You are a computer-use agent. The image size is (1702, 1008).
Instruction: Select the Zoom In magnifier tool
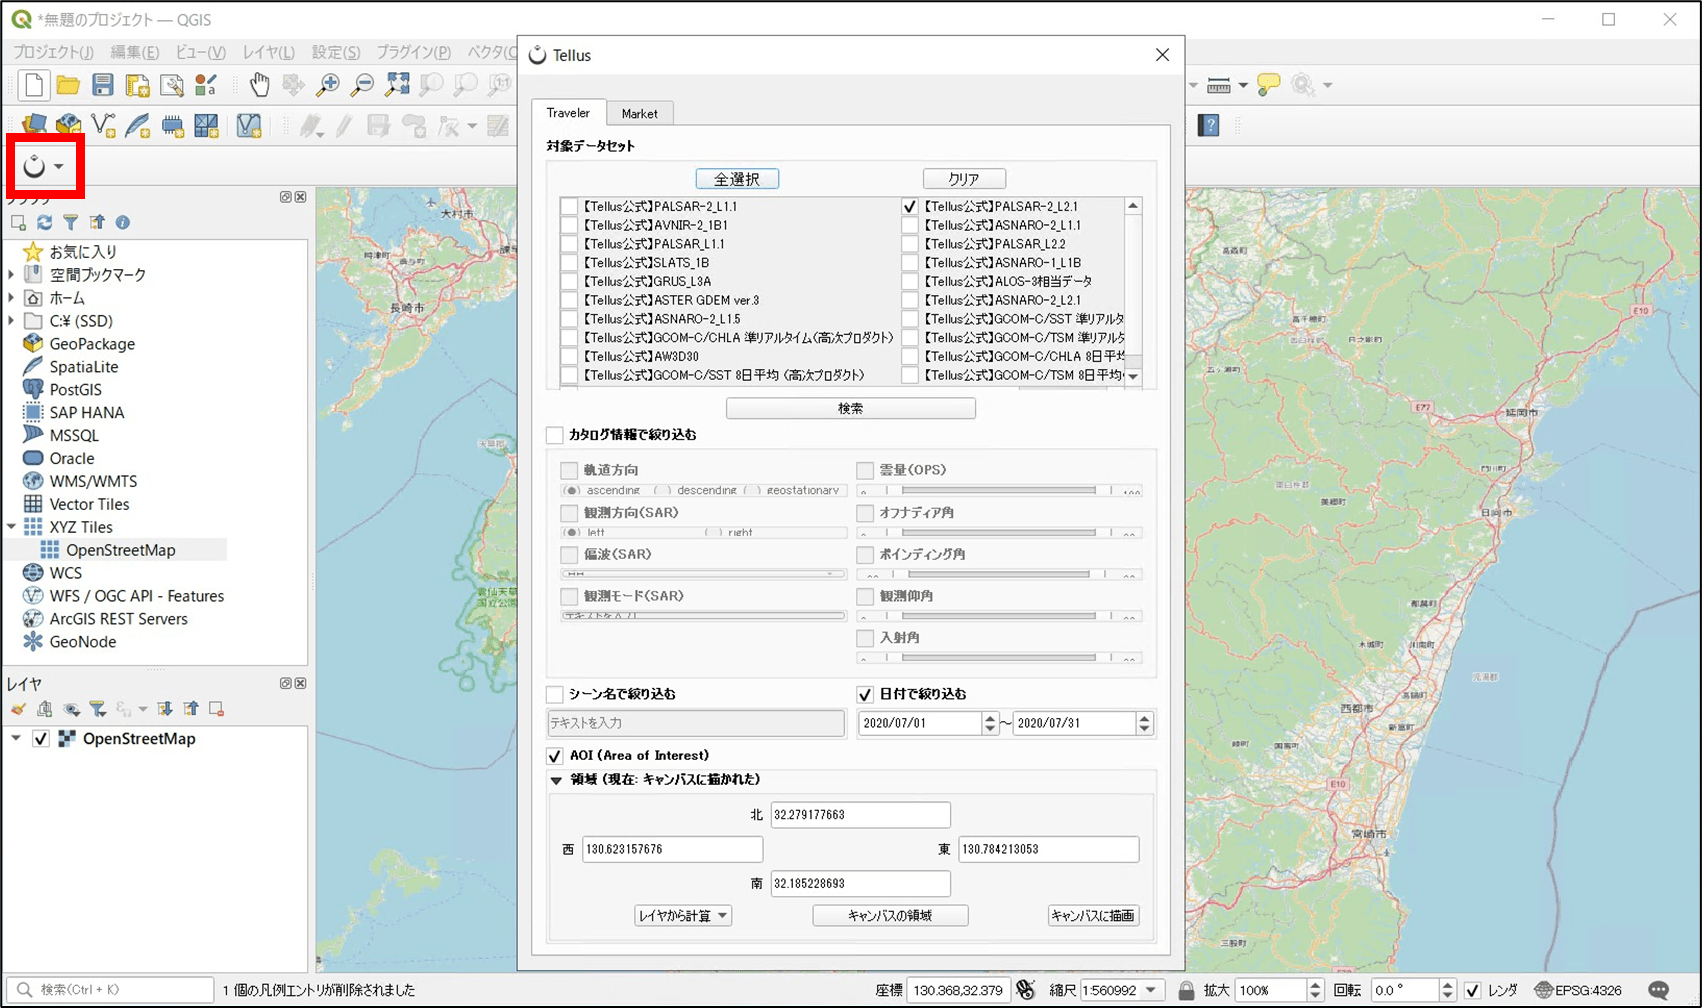[x=328, y=85]
